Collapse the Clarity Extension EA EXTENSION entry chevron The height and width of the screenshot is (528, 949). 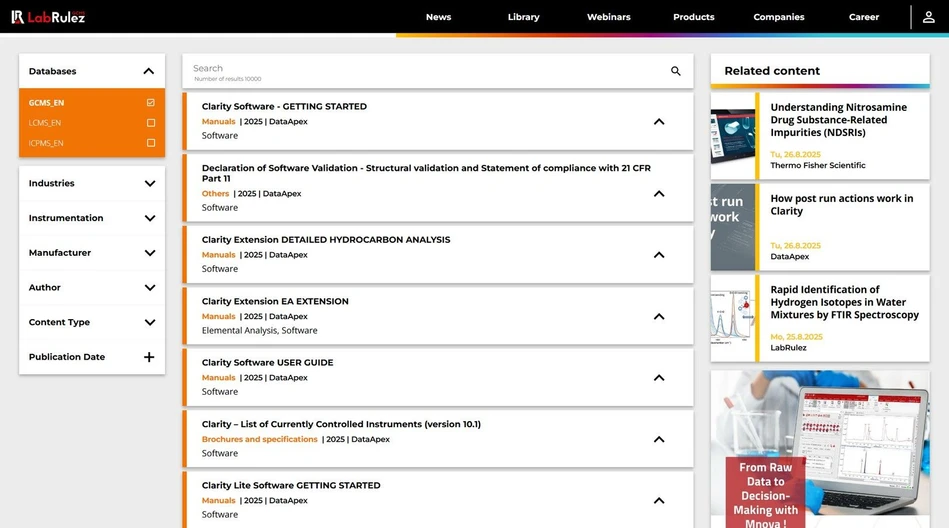click(x=659, y=317)
